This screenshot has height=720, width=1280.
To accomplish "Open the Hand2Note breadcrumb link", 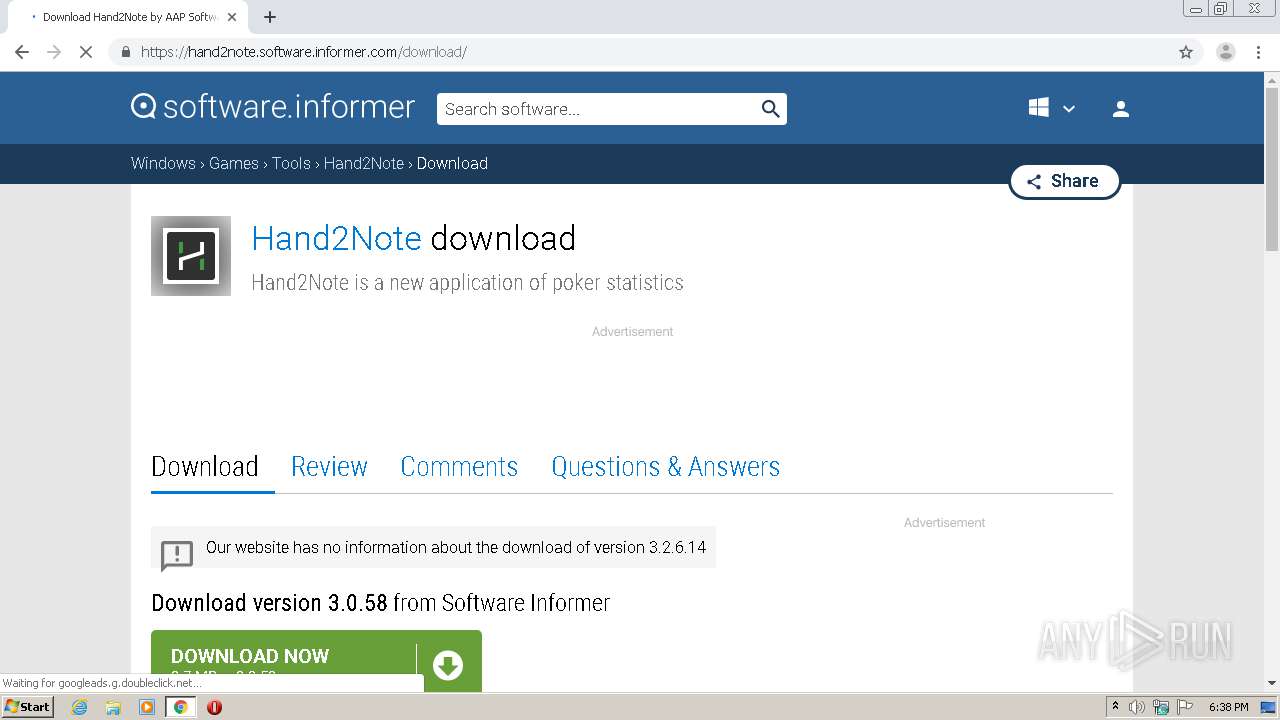I will pos(364,163).
